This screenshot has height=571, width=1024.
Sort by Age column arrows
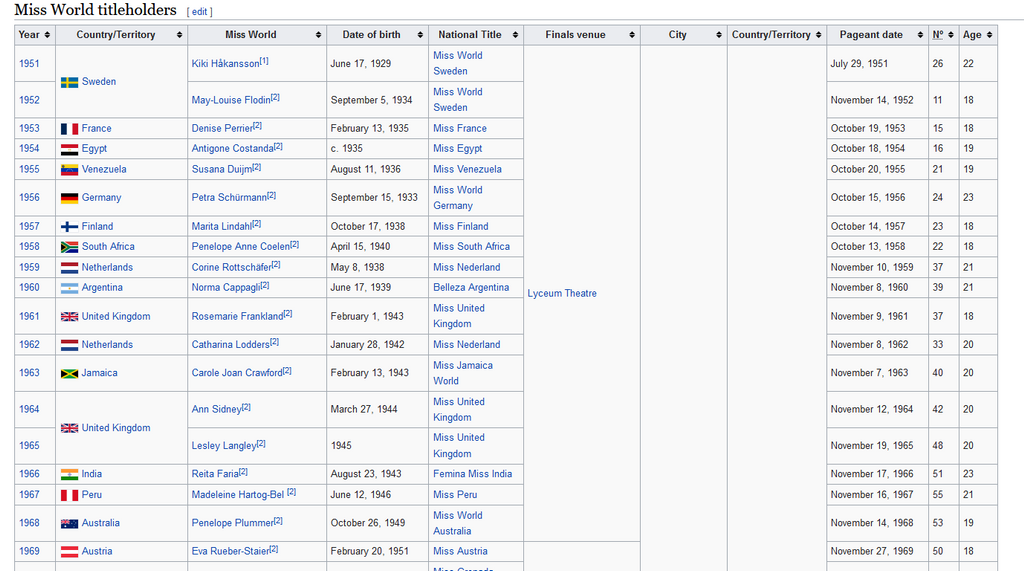989,35
